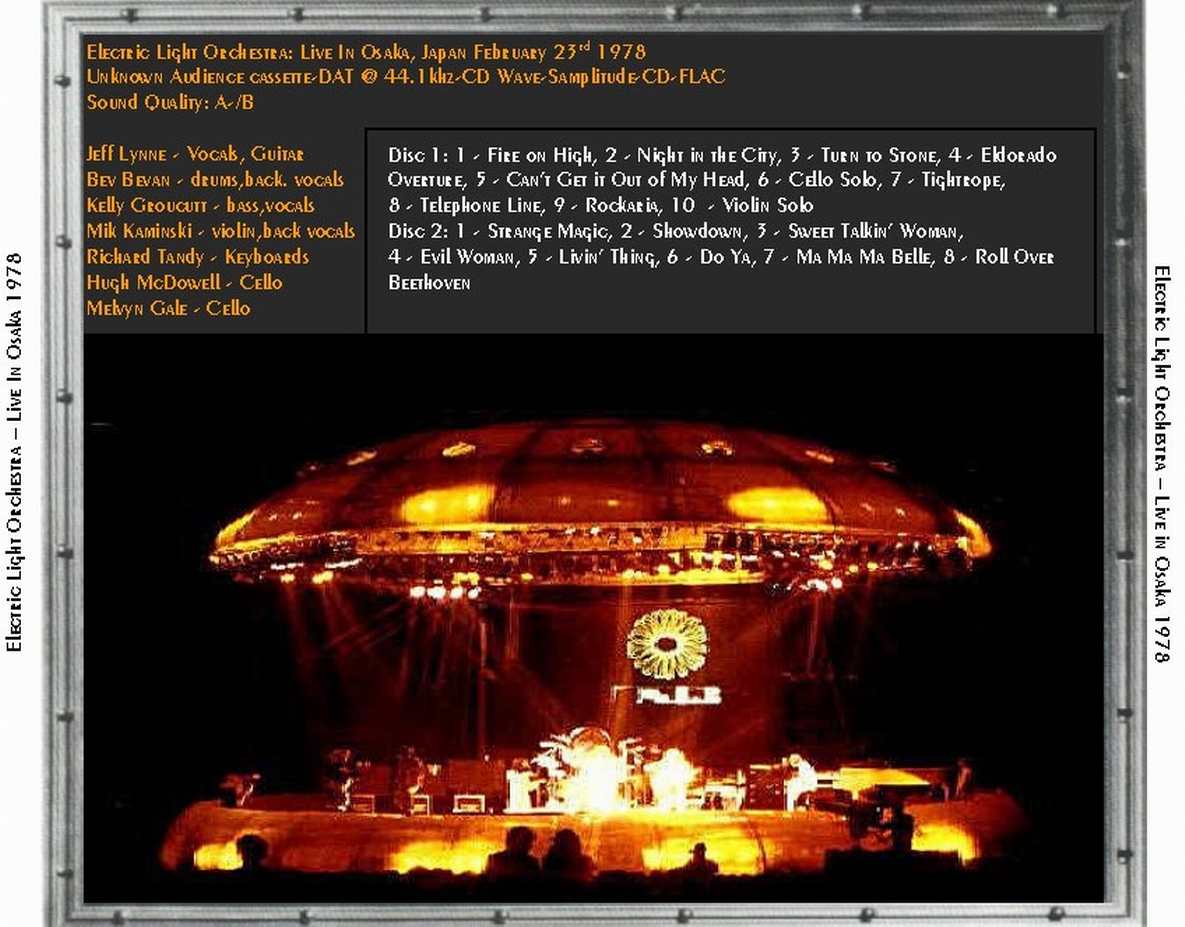This screenshot has height=927, width=1185.
Task: Select 'Jeff Lynne - Vocals, Guitar' line
Action: point(195,154)
